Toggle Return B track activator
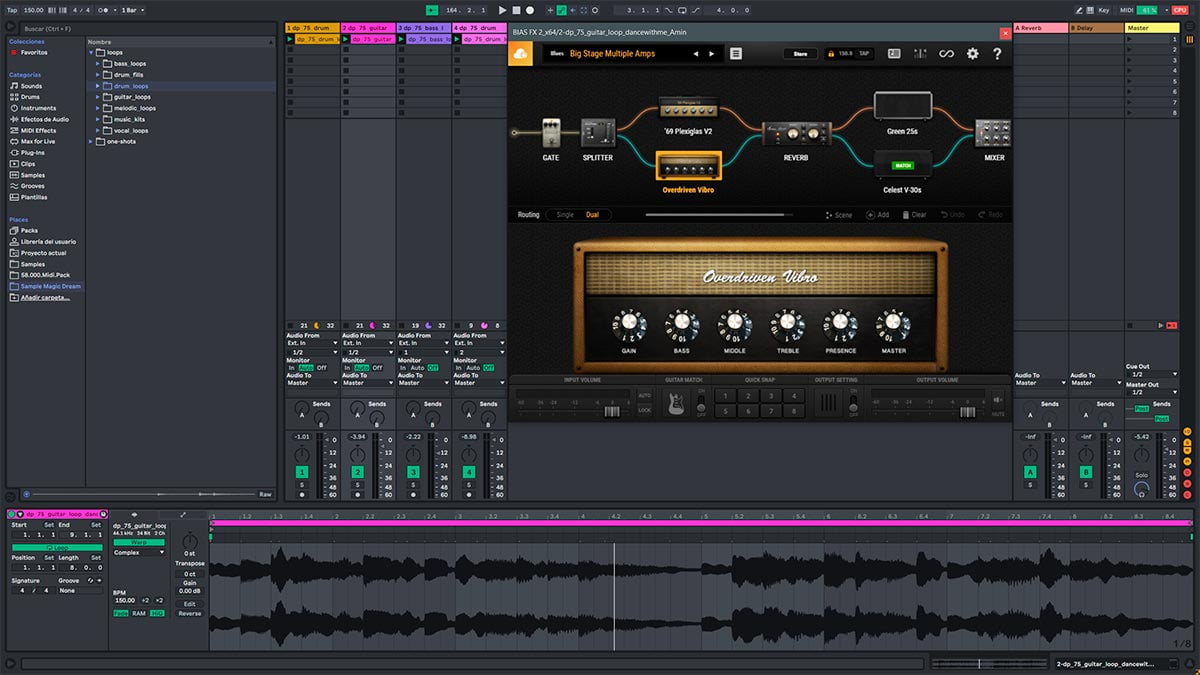Image resolution: width=1200 pixels, height=675 pixels. pyautogui.click(x=1086, y=472)
